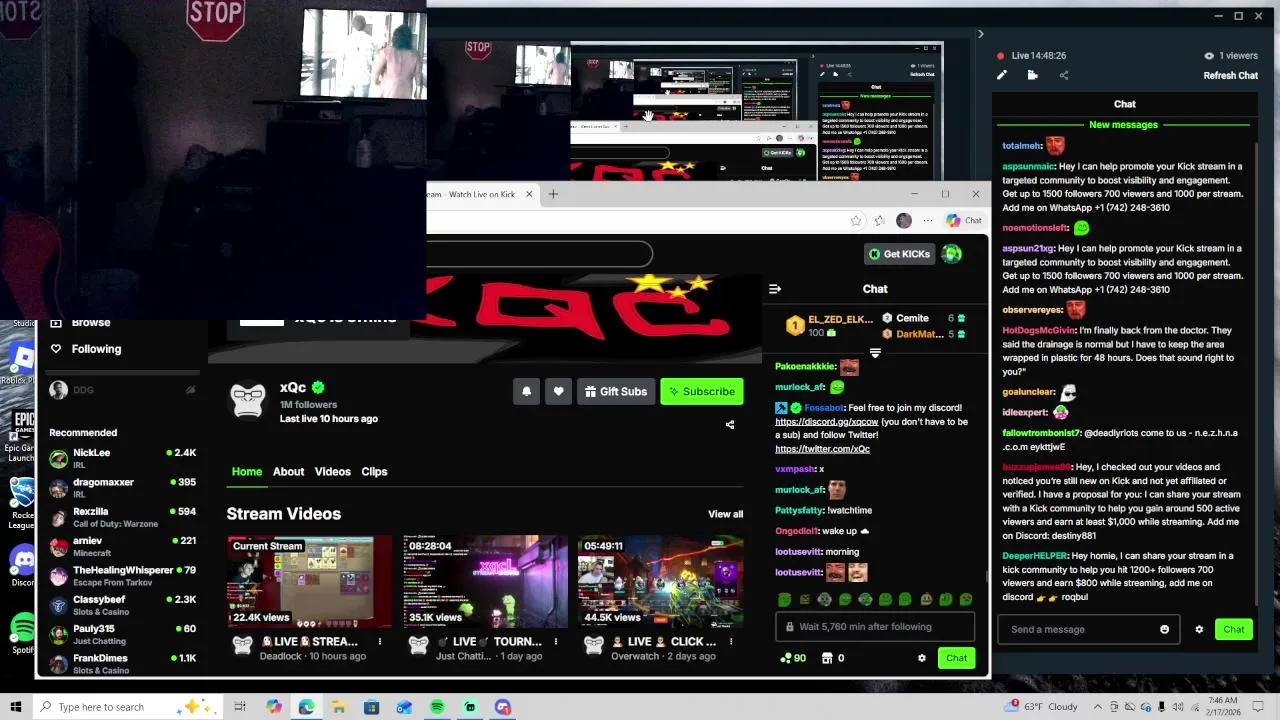Open the Current Stream video thumbnail

coord(310,581)
